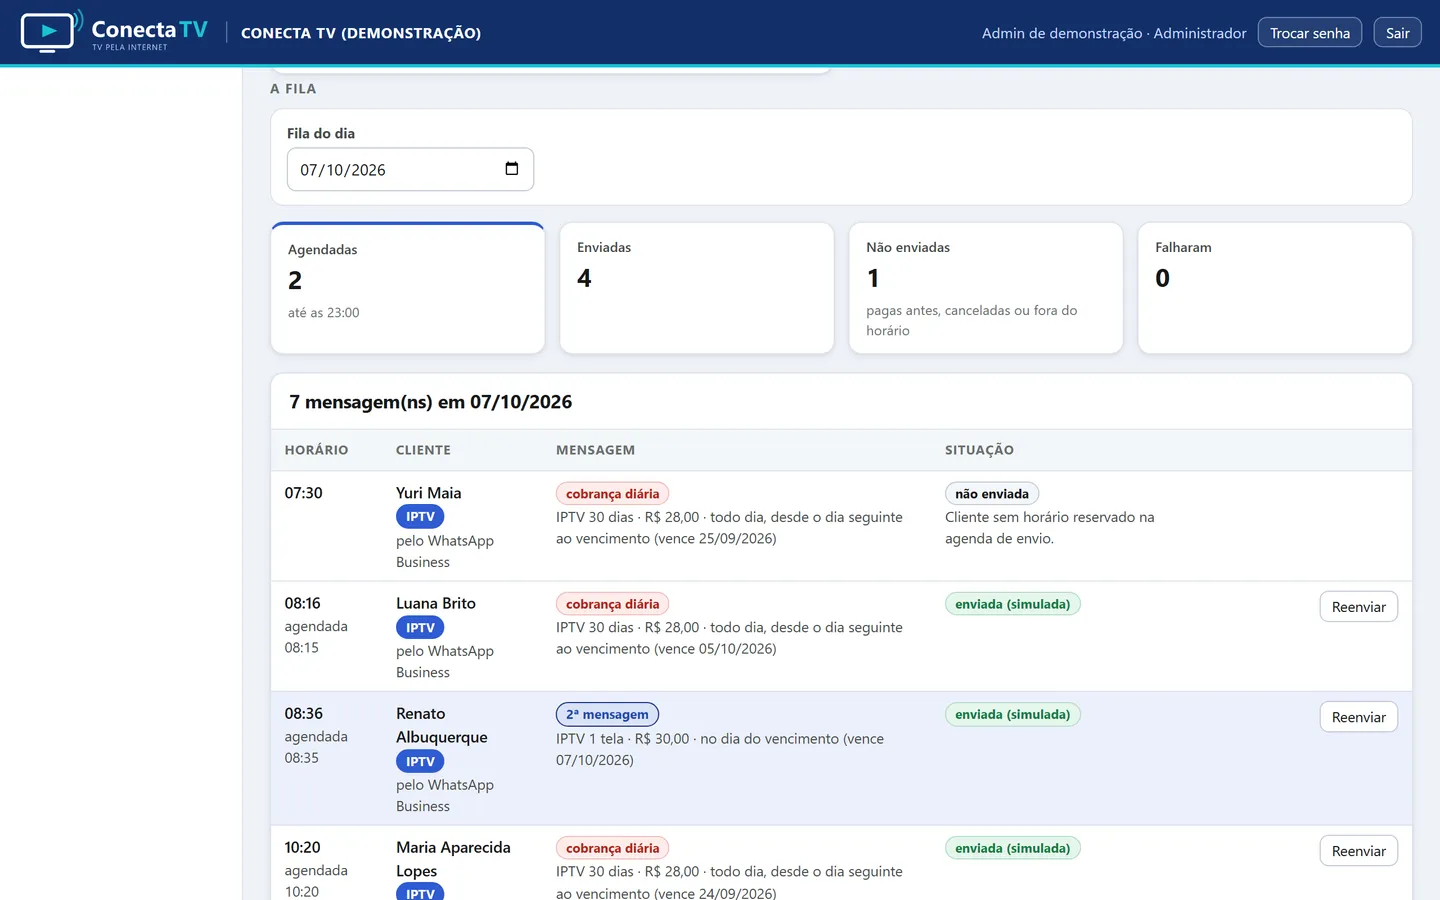Click the client name Luana Brito
The image size is (1440, 900).
[436, 603]
